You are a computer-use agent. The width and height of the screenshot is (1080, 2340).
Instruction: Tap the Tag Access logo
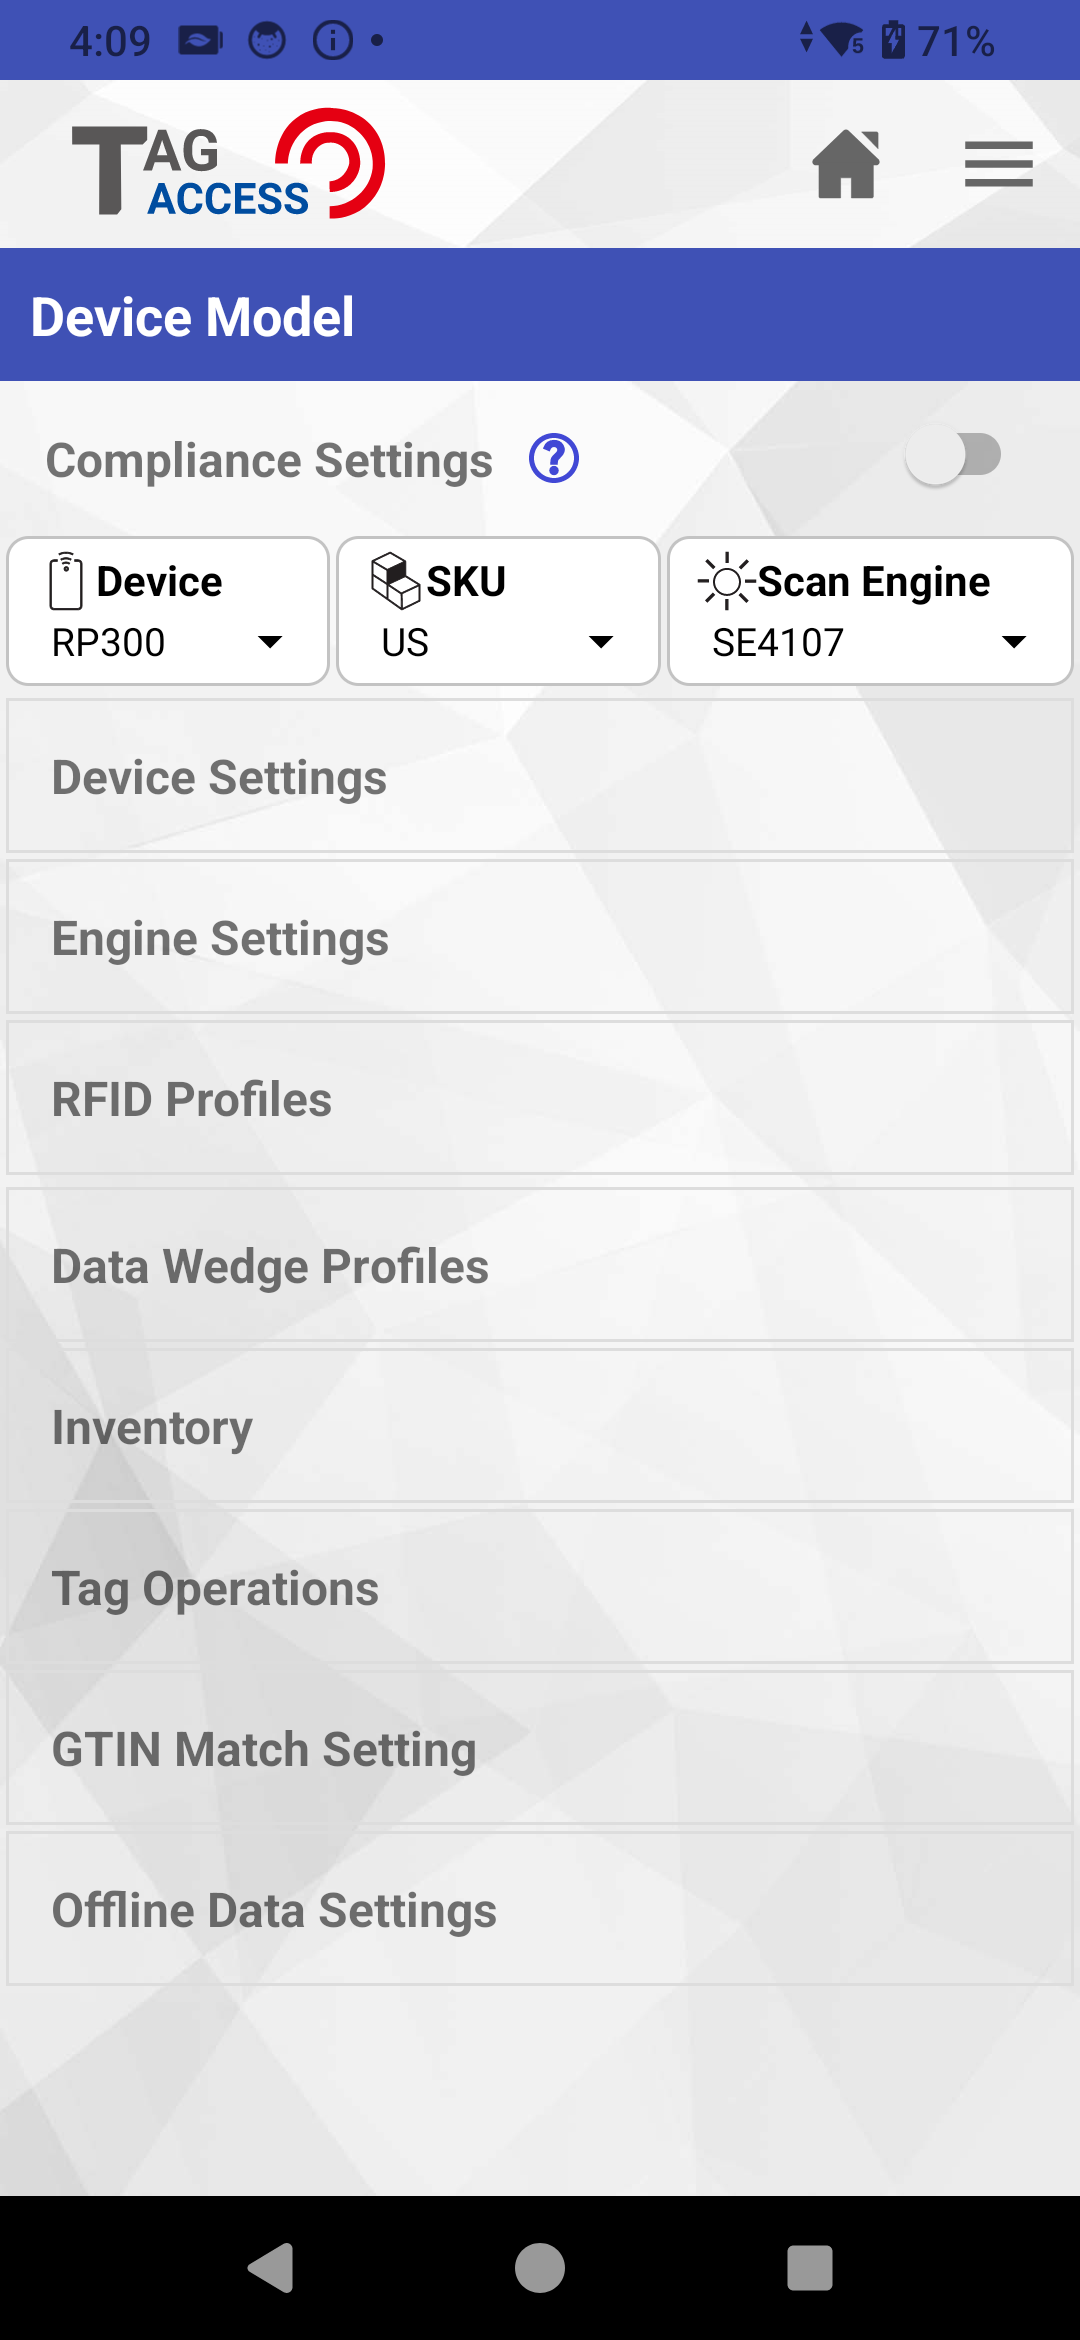click(x=228, y=165)
